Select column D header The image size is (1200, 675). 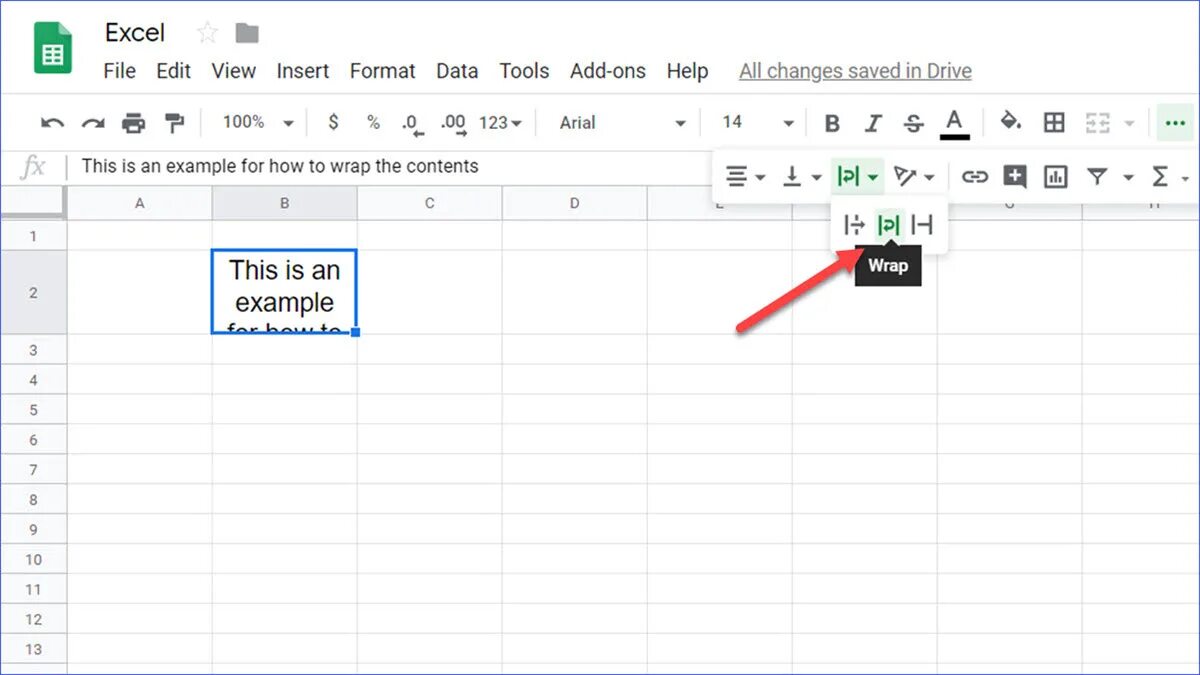(x=575, y=203)
